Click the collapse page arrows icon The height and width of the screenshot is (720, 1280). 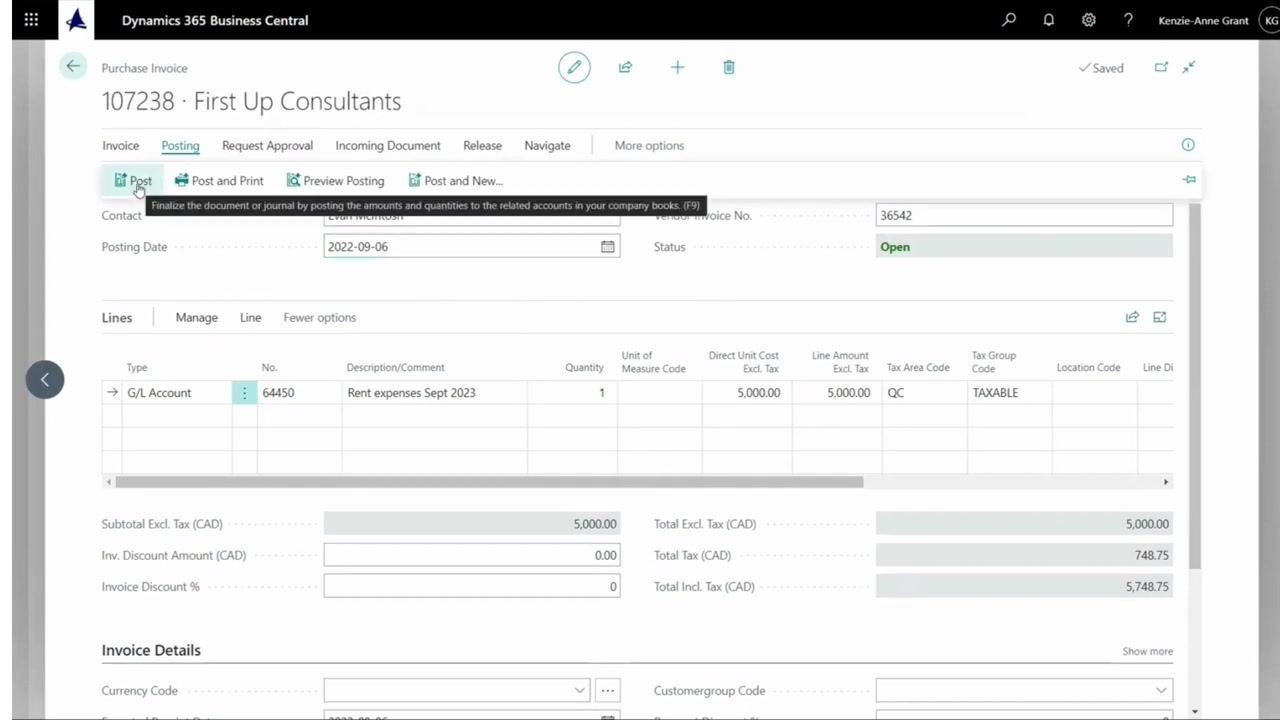click(x=1189, y=67)
